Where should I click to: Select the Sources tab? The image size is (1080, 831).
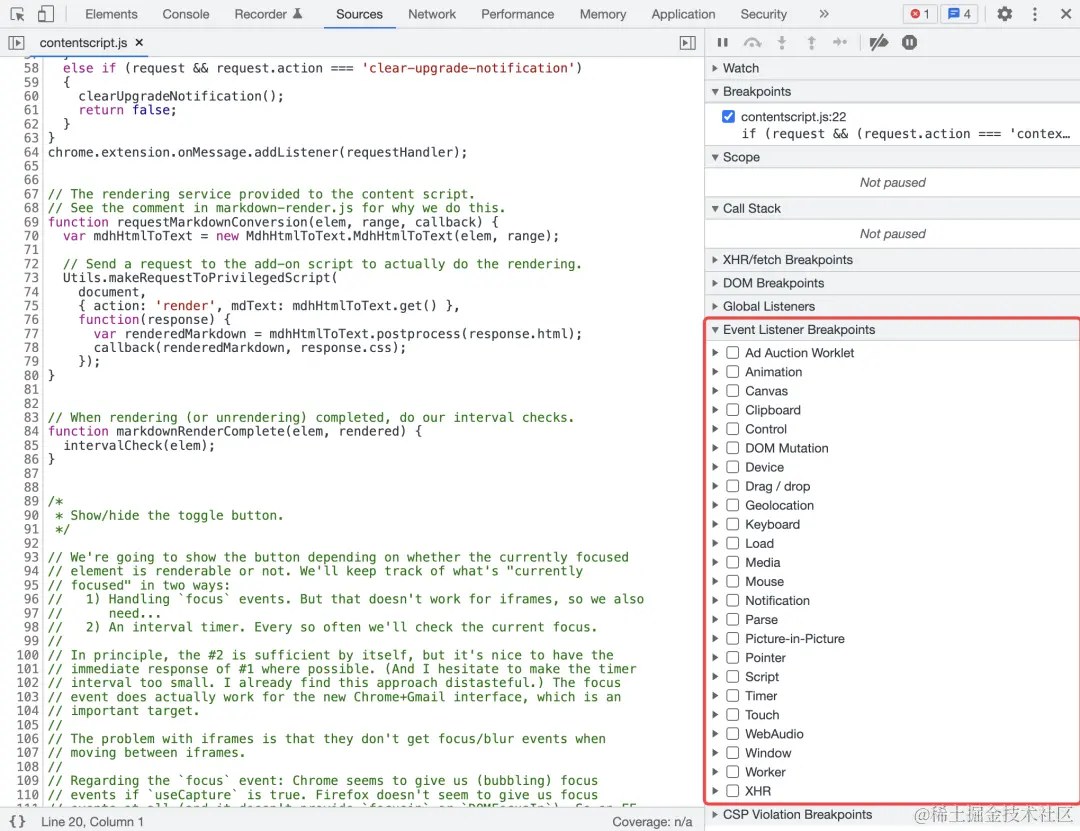(x=359, y=14)
